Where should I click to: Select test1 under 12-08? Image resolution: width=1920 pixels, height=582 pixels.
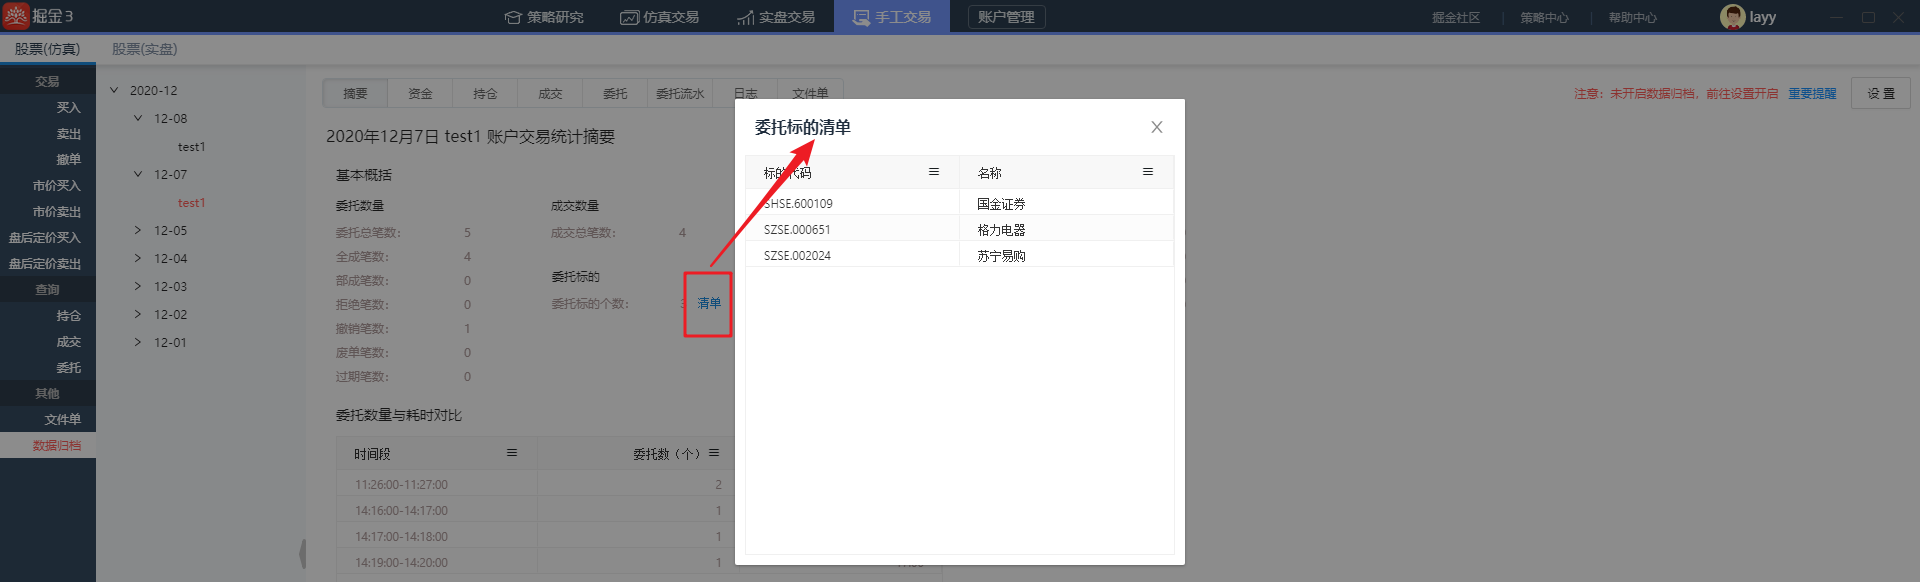(191, 146)
